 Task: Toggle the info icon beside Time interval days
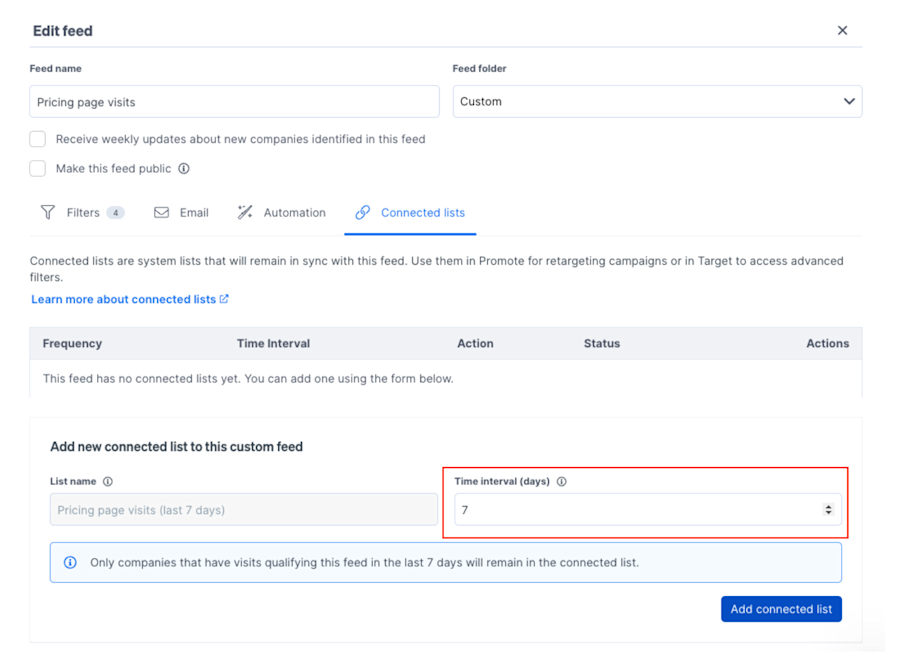[x=562, y=481]
